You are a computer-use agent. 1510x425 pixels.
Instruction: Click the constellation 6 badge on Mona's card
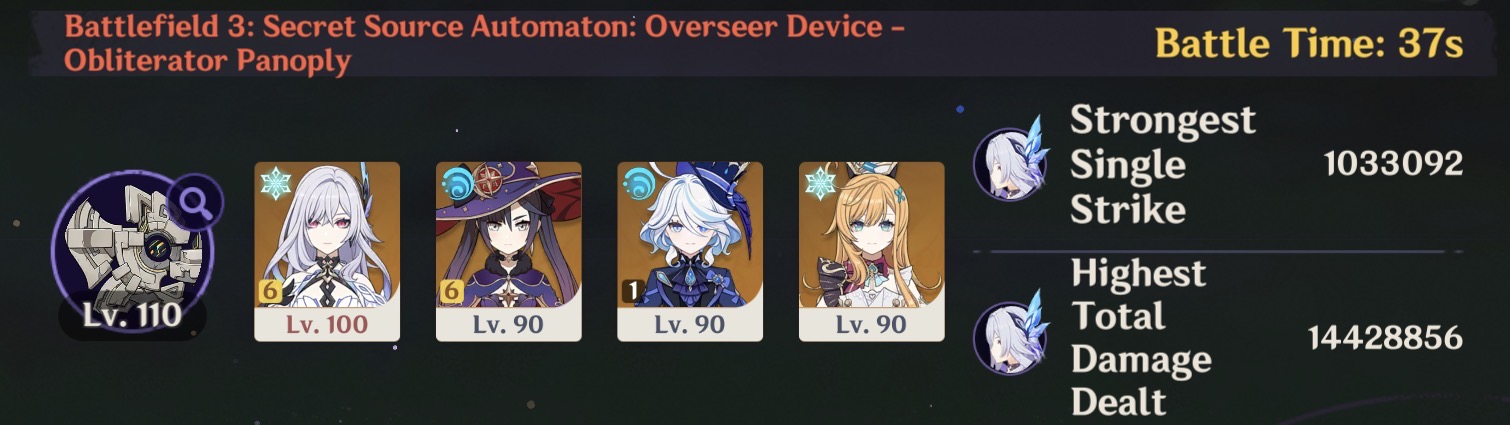(x=450, y=291)
